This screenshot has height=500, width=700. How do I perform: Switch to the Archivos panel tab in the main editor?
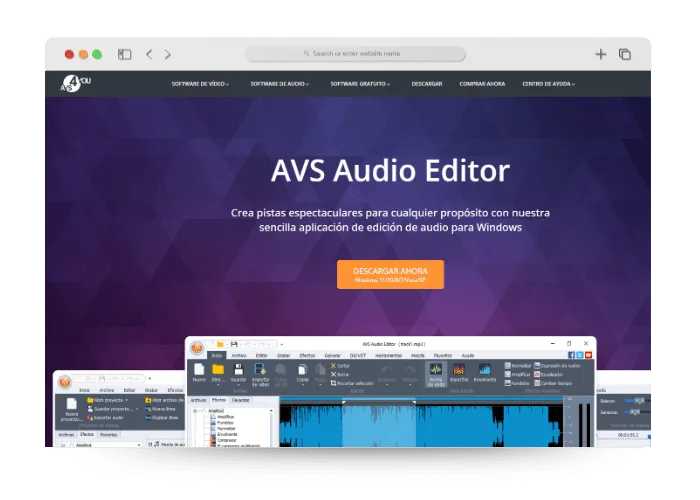199,400
